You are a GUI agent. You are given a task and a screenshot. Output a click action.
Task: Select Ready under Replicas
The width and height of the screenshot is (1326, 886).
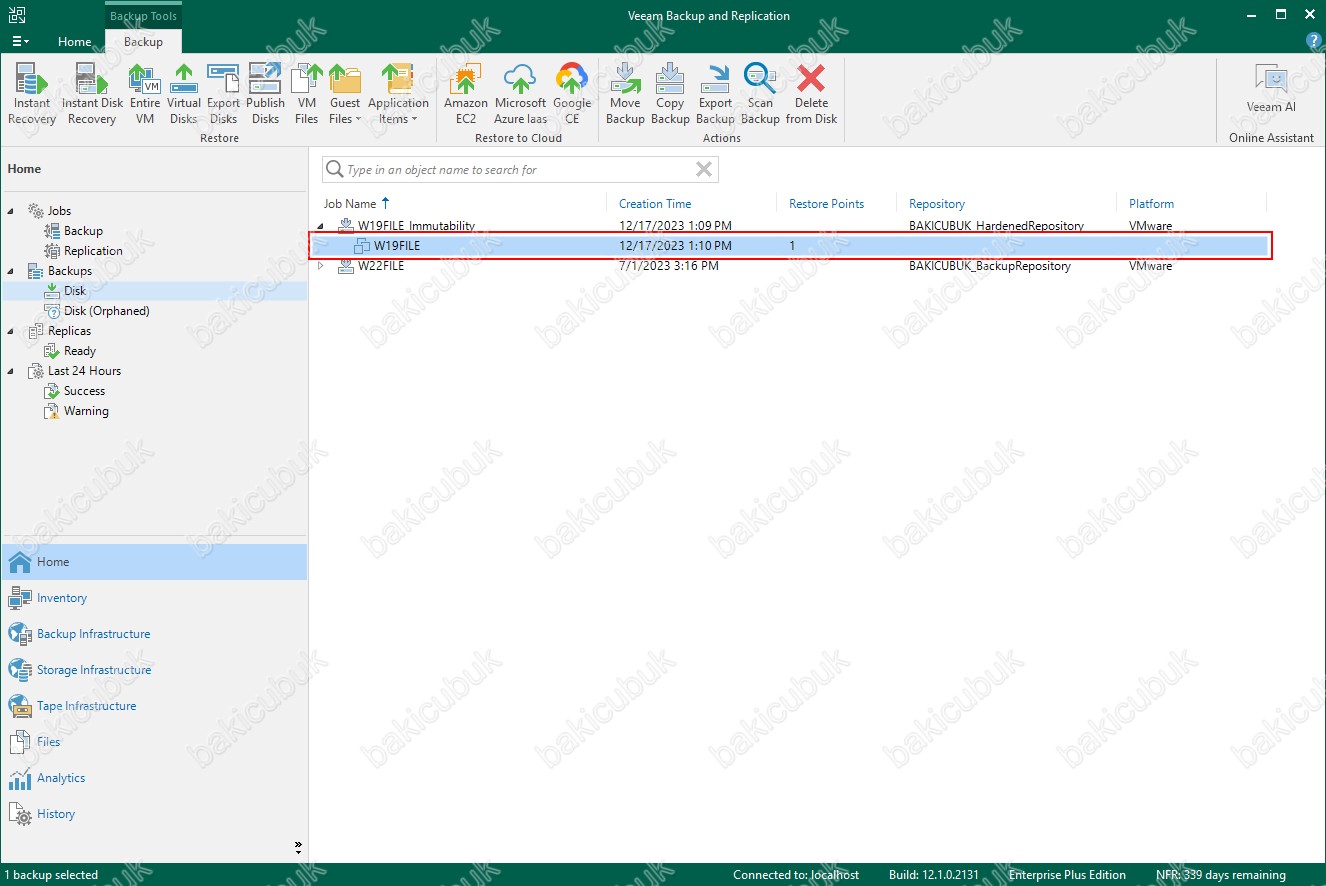80,351
